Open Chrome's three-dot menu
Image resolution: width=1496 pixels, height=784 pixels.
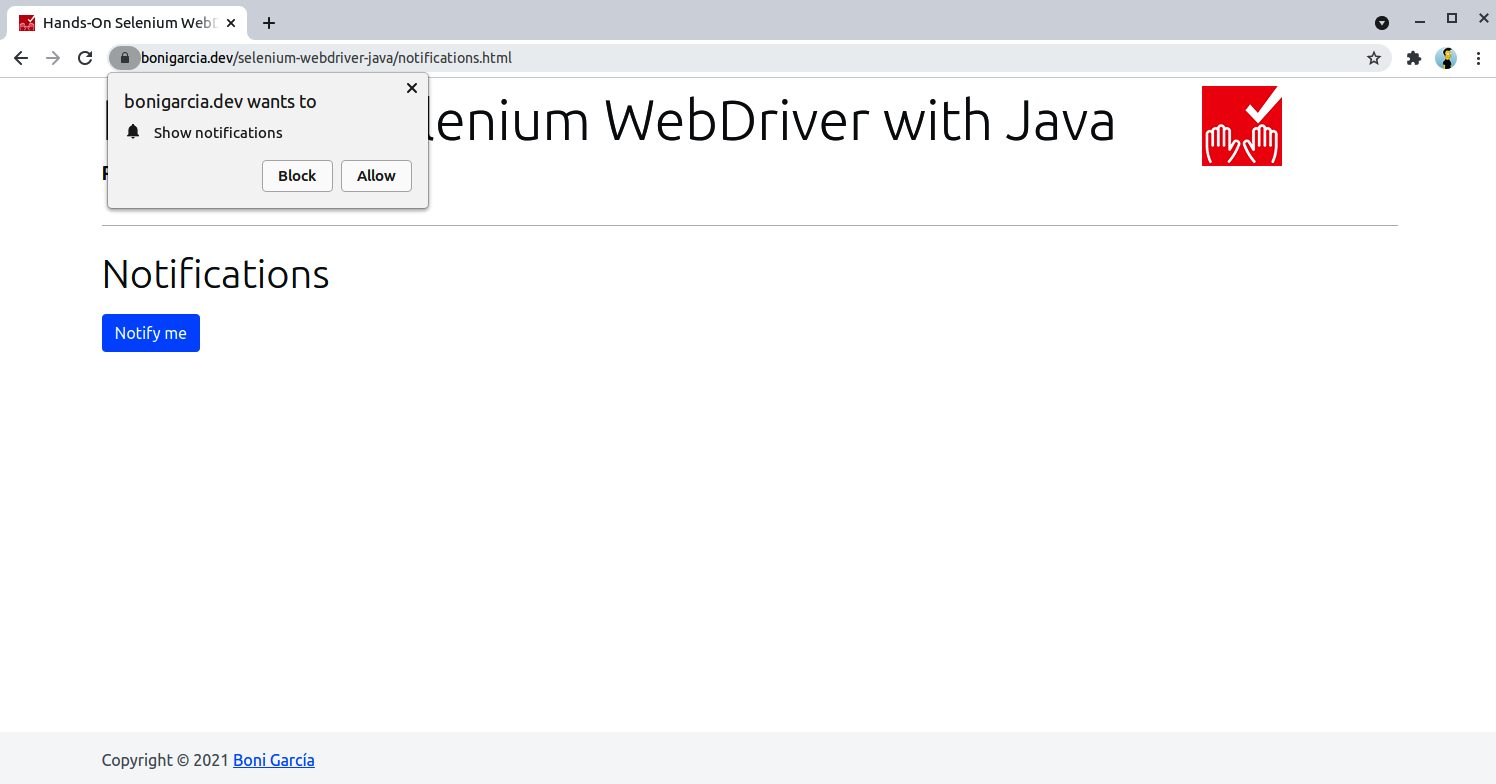click(1478, 58)
